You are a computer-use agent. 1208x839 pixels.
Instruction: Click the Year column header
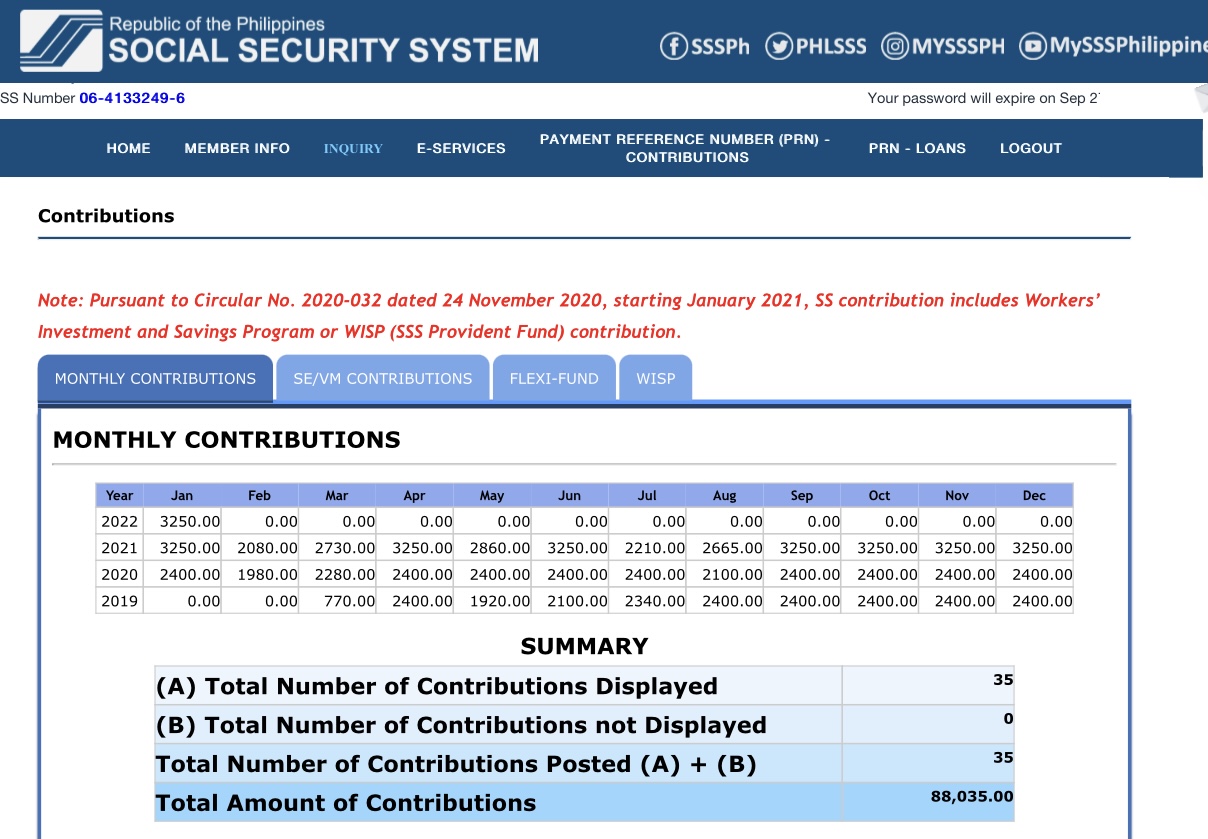pyautogui.click(x=119, y=495)
